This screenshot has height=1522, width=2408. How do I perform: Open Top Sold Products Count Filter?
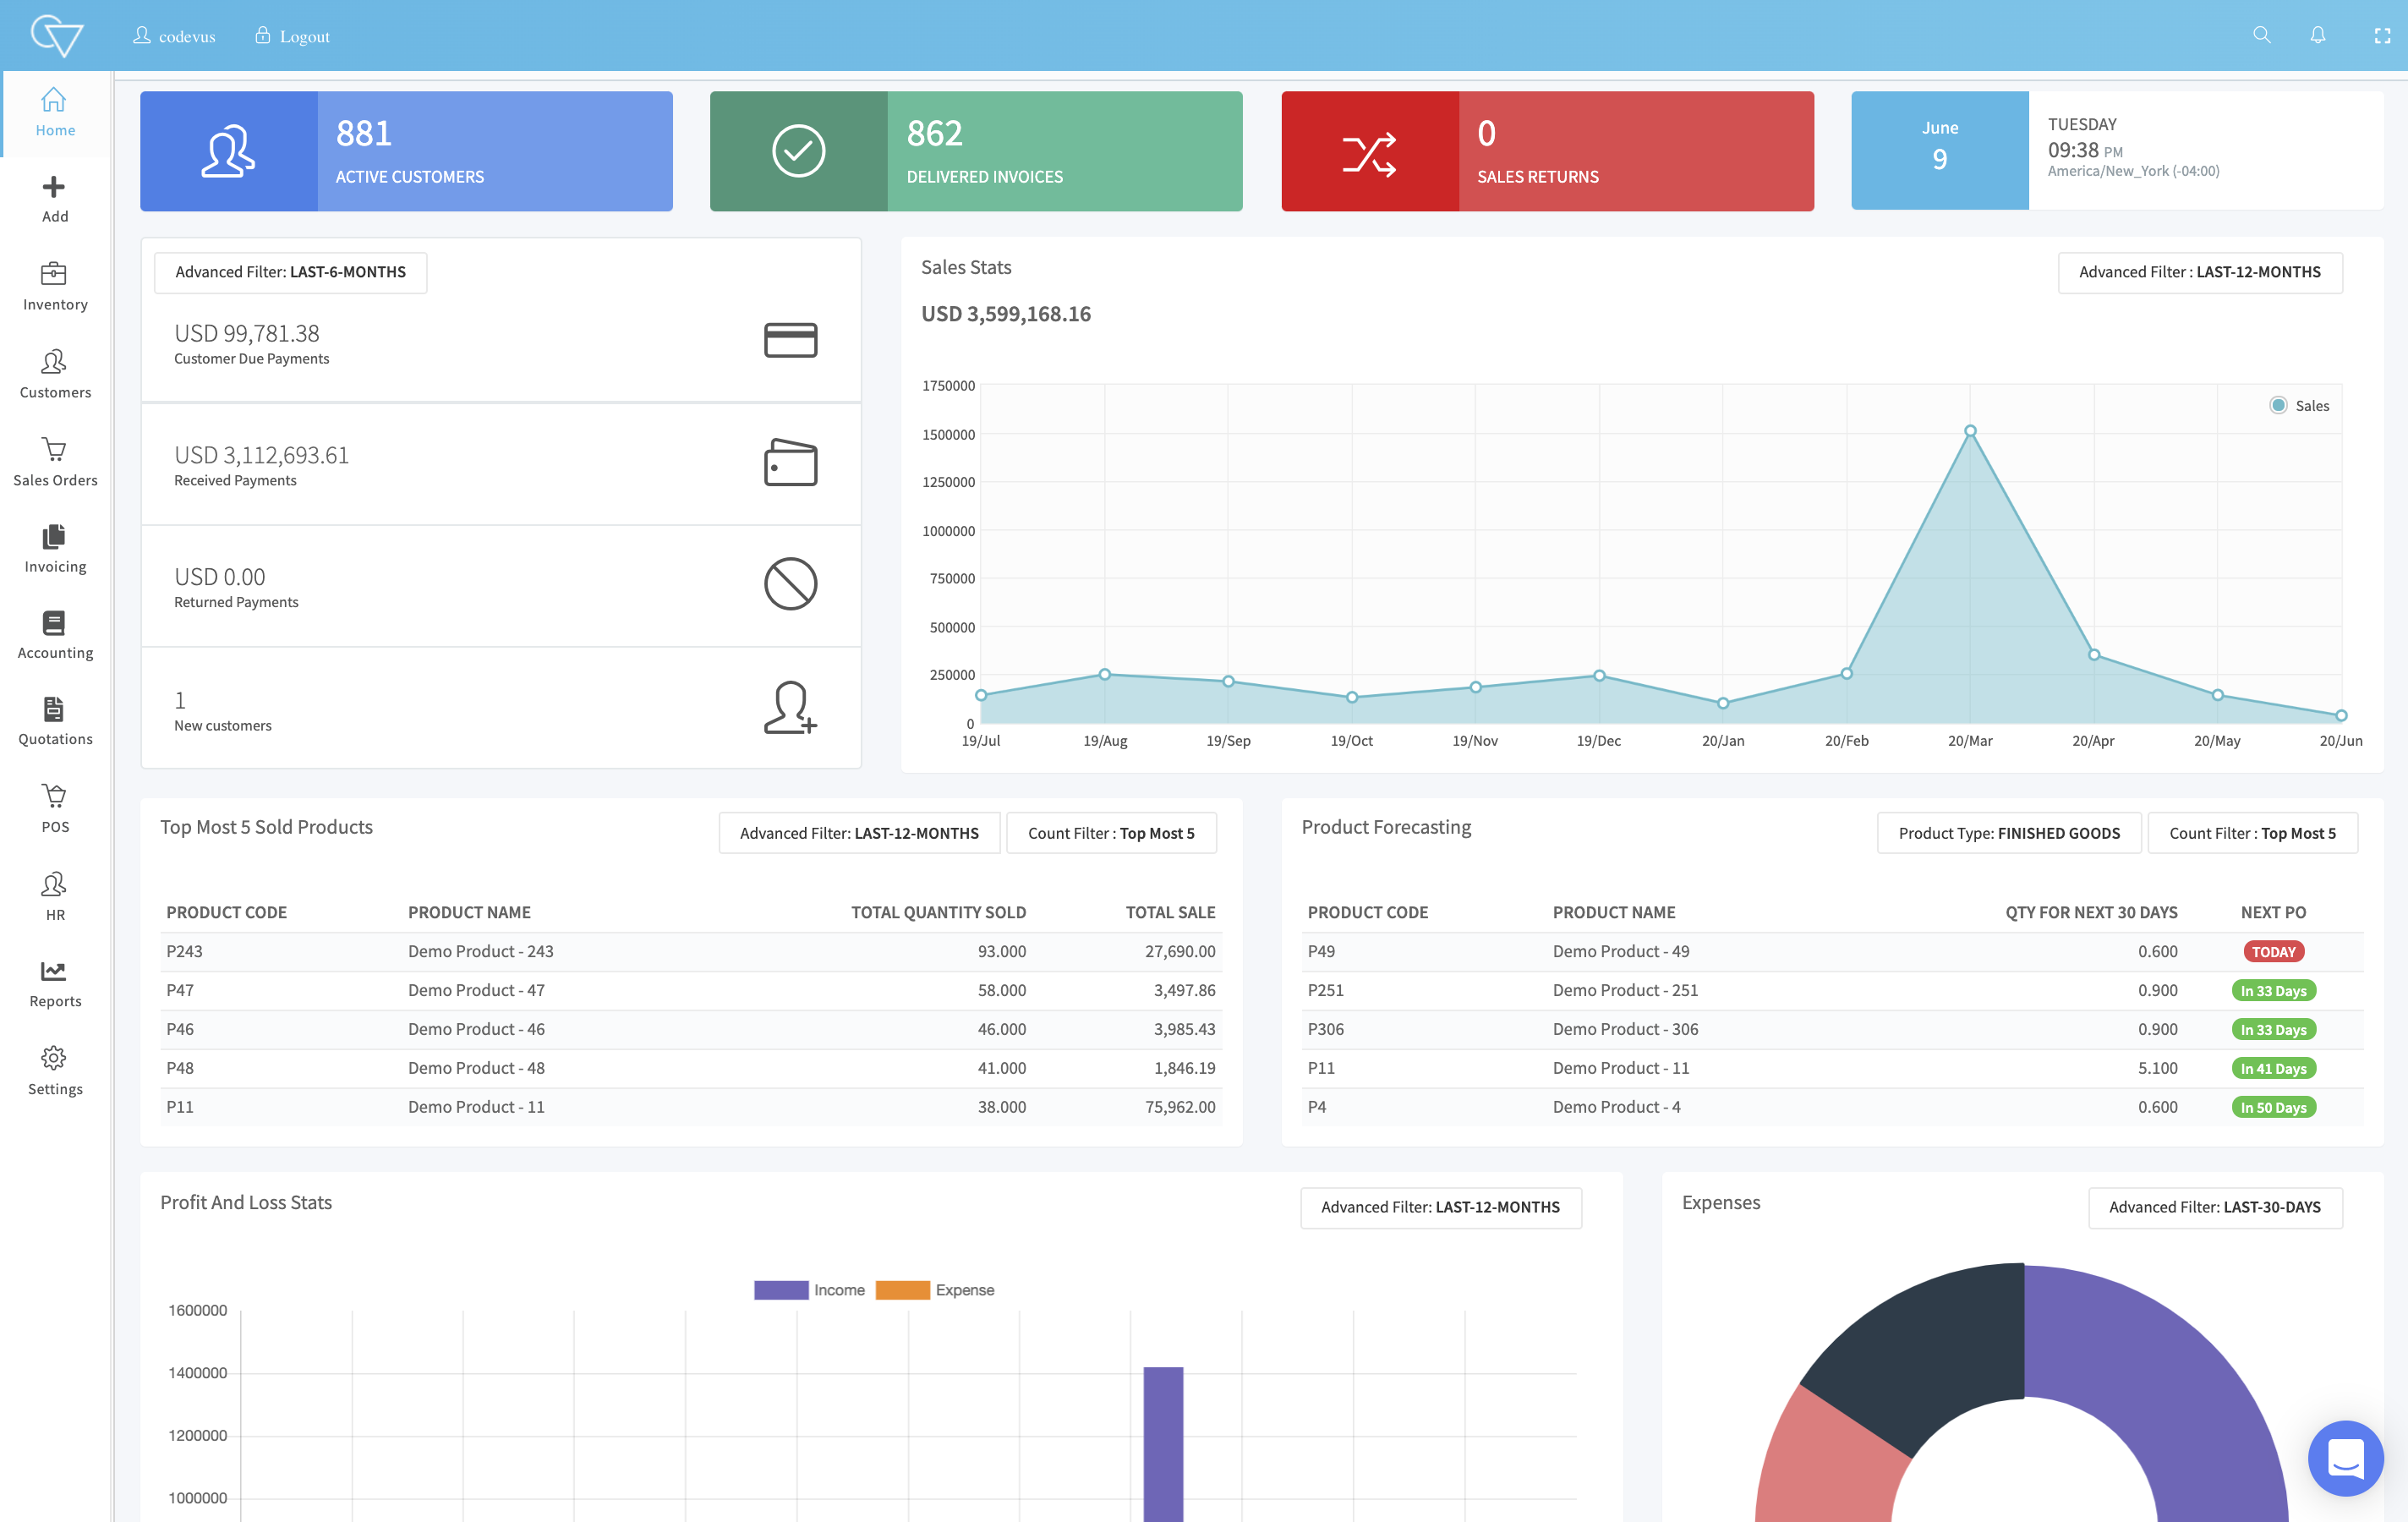[1111, 833]
